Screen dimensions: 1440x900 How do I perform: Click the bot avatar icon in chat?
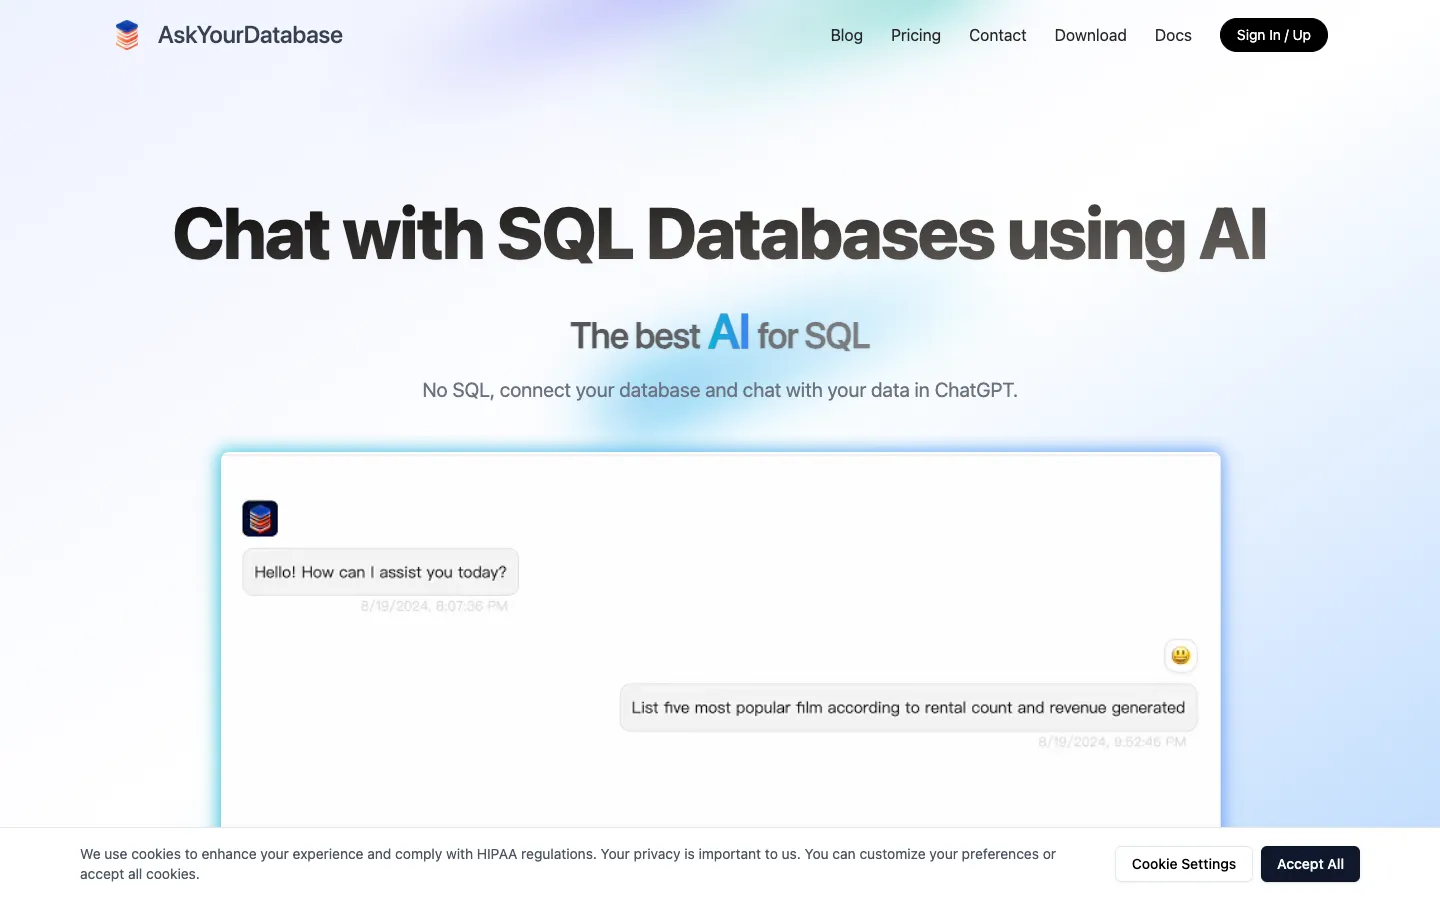coord(260,519)
